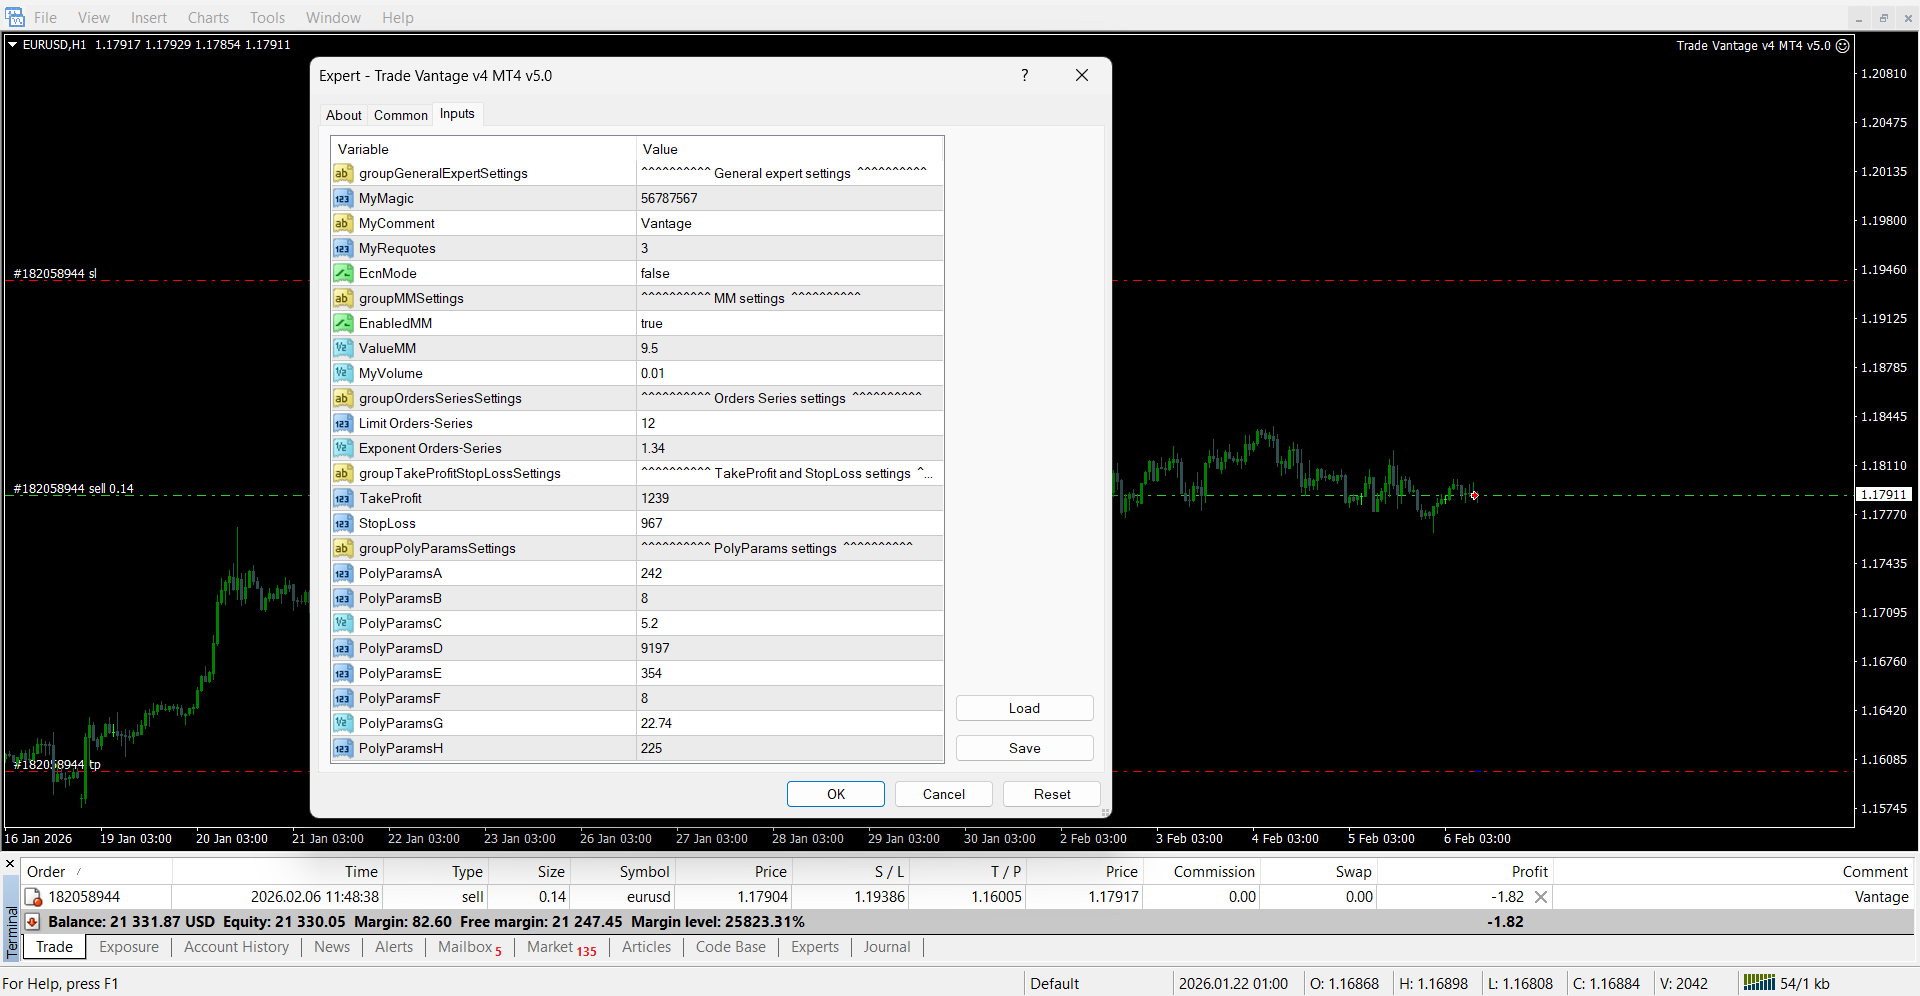Expand the EURUSD,H1 chart title arrow
The image size is (1920, 996).
click(13, 45)
